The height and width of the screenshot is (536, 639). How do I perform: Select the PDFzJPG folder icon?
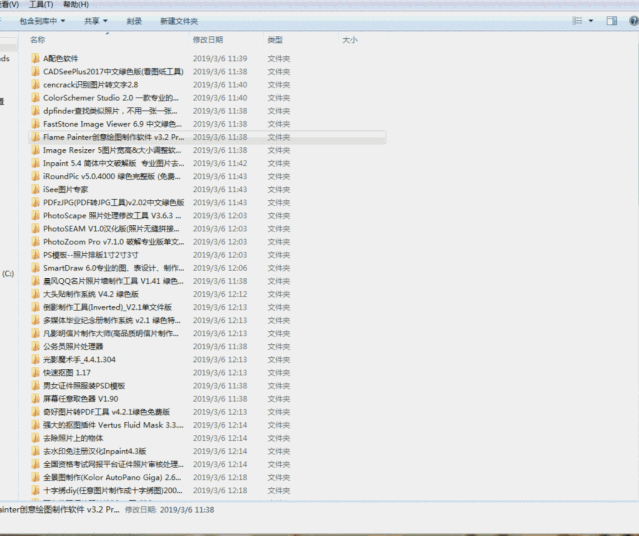pyautogui.click(x=36, y=202)
